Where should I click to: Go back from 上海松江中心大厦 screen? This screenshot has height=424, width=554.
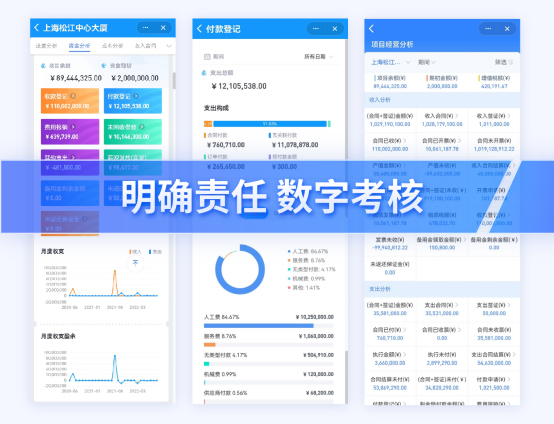(x=36, y=28)
